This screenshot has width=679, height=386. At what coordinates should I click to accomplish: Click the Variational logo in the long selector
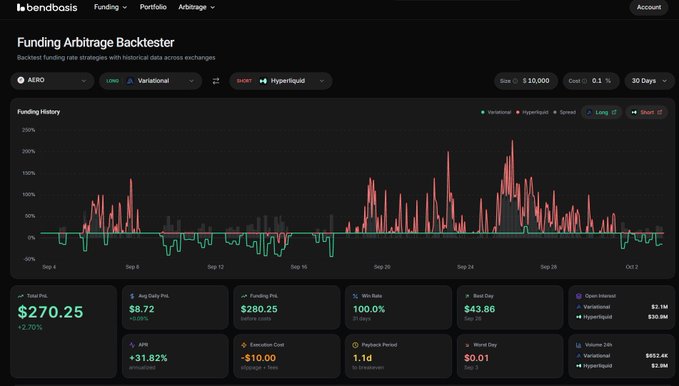pos(130,81)
